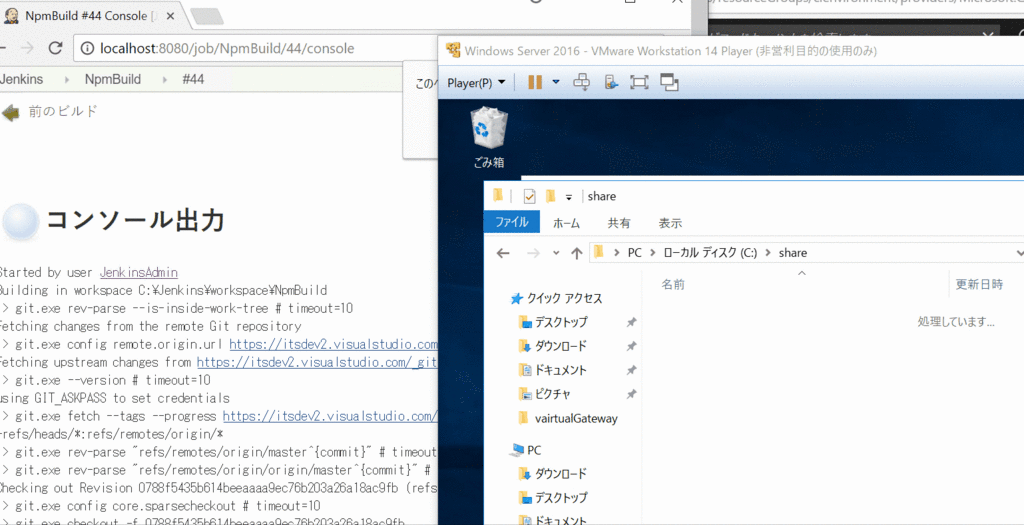This screenshot has height=525, width=1024.
Task: Go back in Explorer navigation
Action: pos(503,253)
